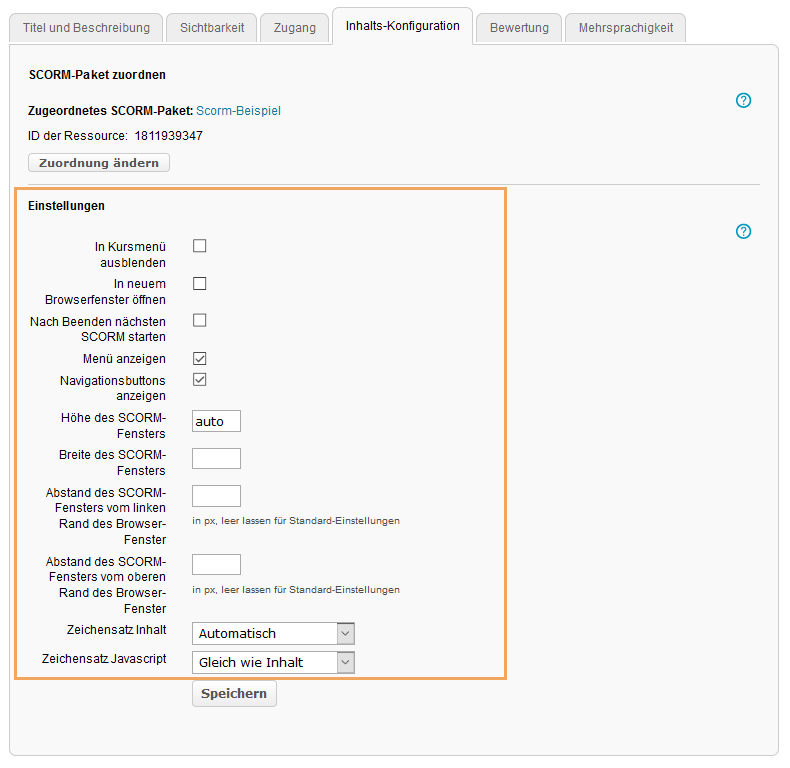
Task: Open the Scorm-Beispiel package link
Action: click(238, 111)
